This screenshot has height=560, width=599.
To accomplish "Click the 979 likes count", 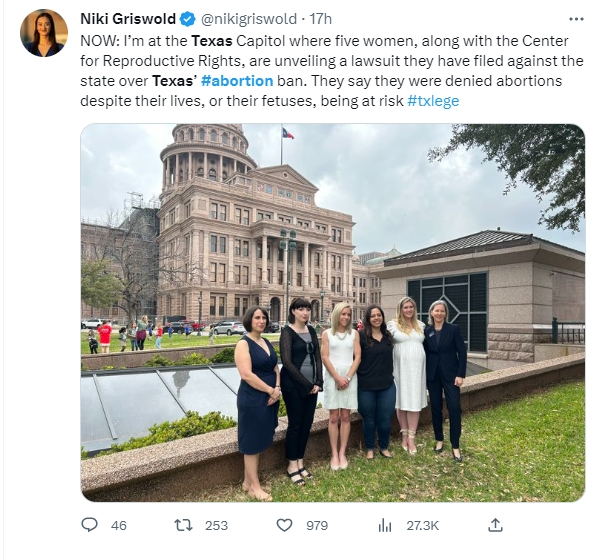I will (x=317, y=526).
